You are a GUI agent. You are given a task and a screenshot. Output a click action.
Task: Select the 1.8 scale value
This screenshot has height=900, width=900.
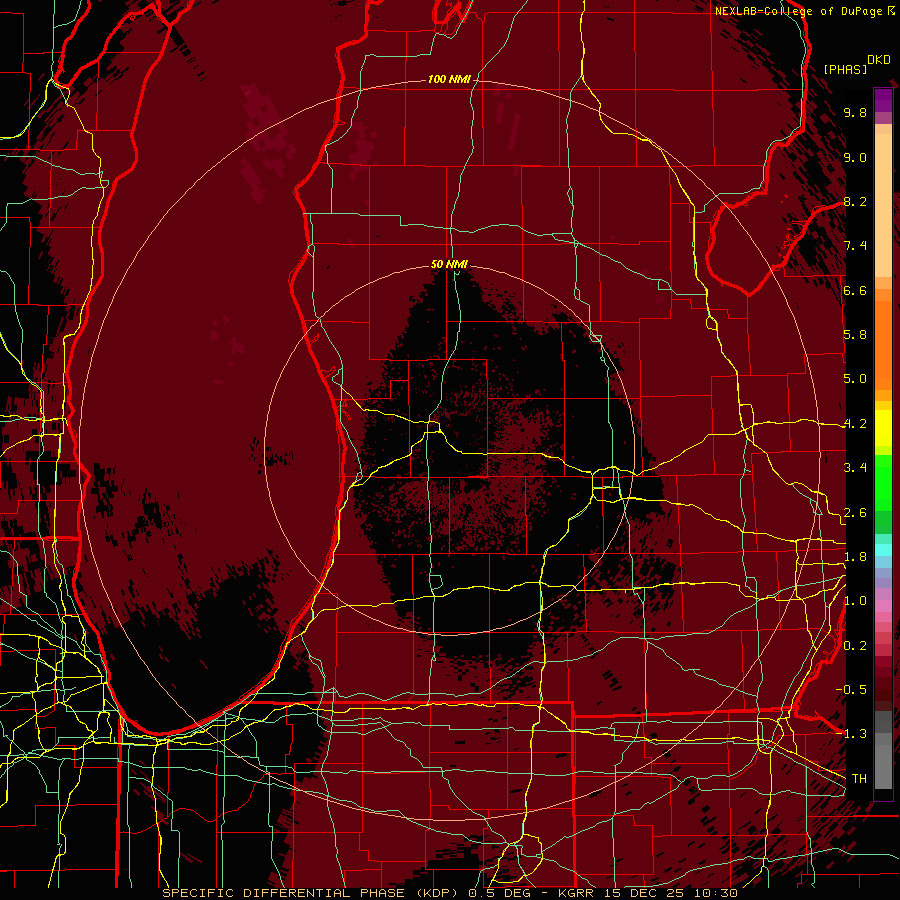[x=855, y=557]
